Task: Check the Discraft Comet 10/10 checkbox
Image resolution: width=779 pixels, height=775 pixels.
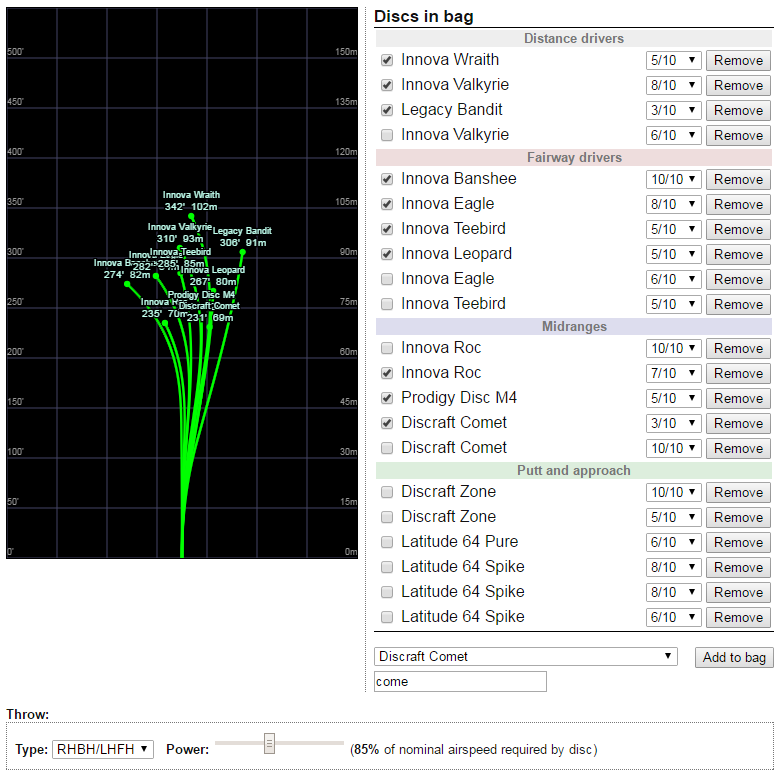Action: click(387, 448)
